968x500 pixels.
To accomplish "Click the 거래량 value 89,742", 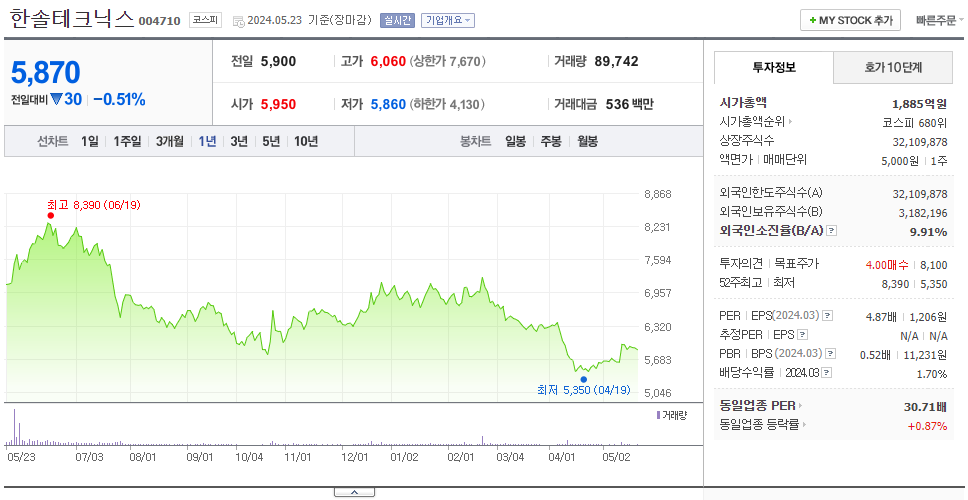I will point(616,61).
